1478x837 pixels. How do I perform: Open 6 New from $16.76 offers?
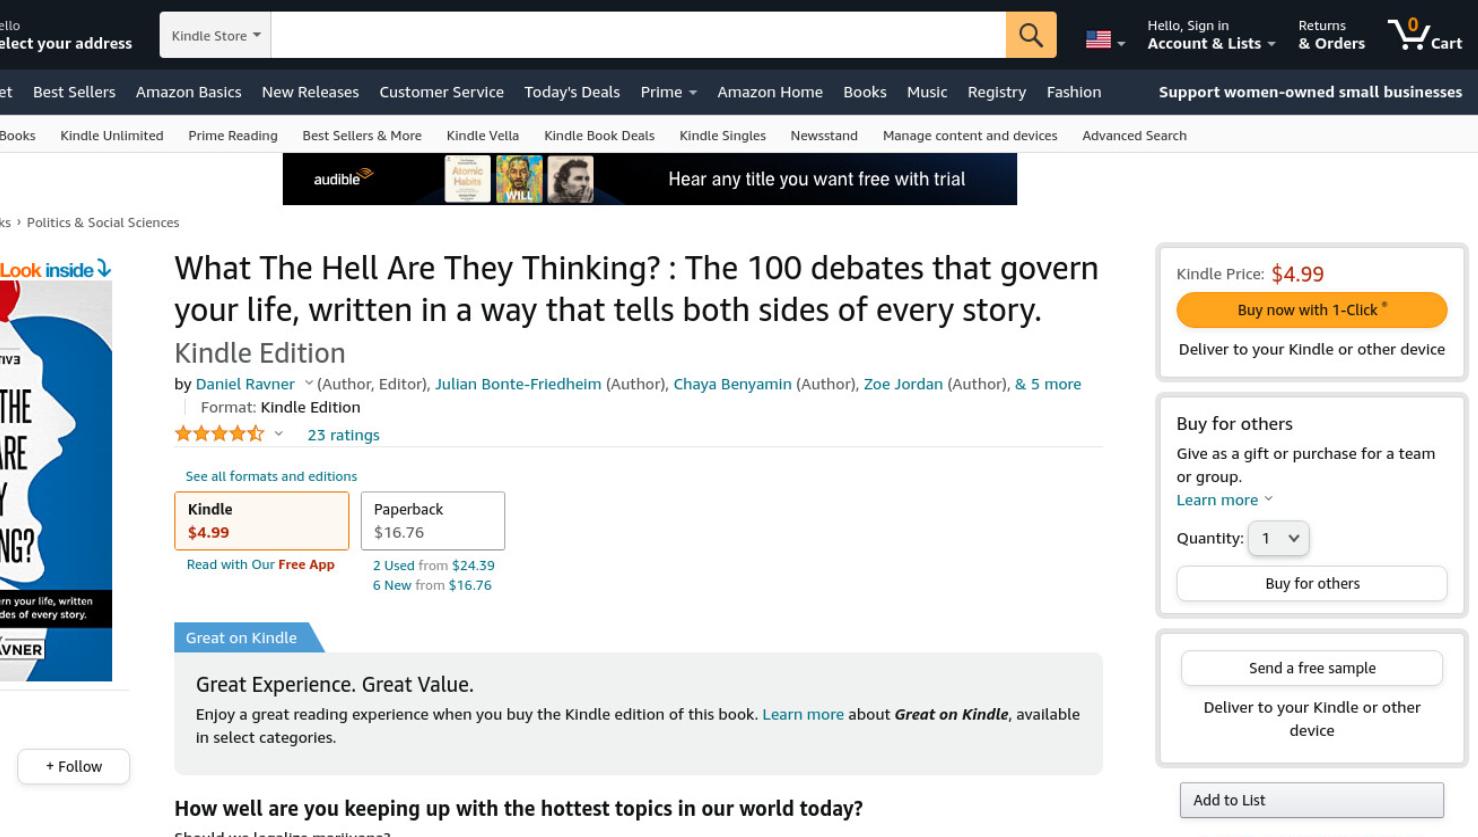[432, 585]
